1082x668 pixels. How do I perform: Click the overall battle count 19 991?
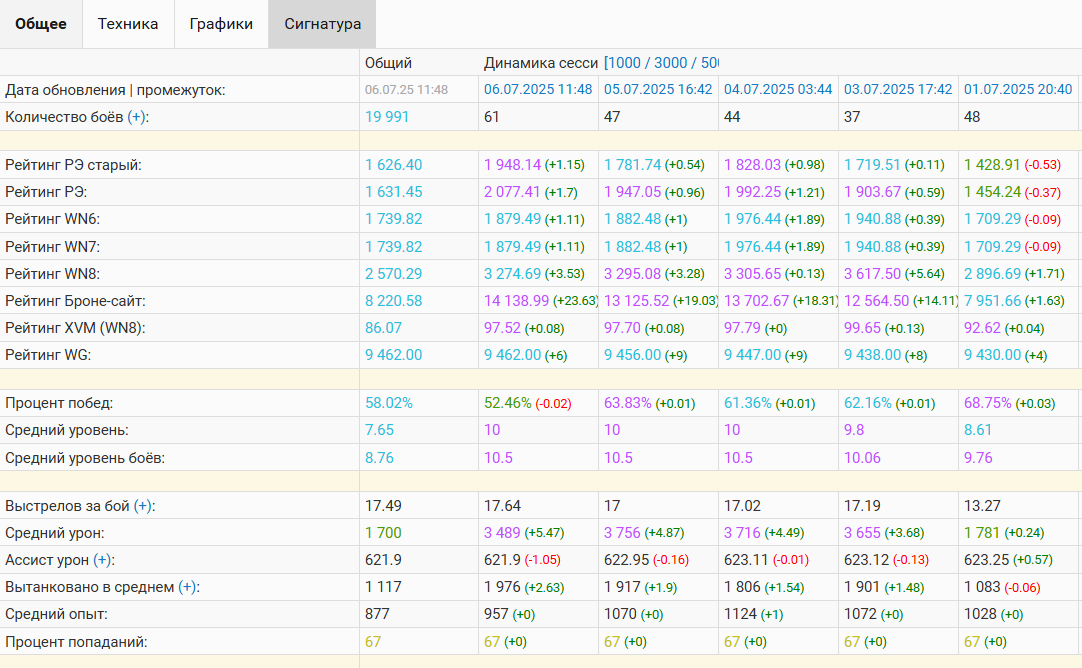(387, 117)
